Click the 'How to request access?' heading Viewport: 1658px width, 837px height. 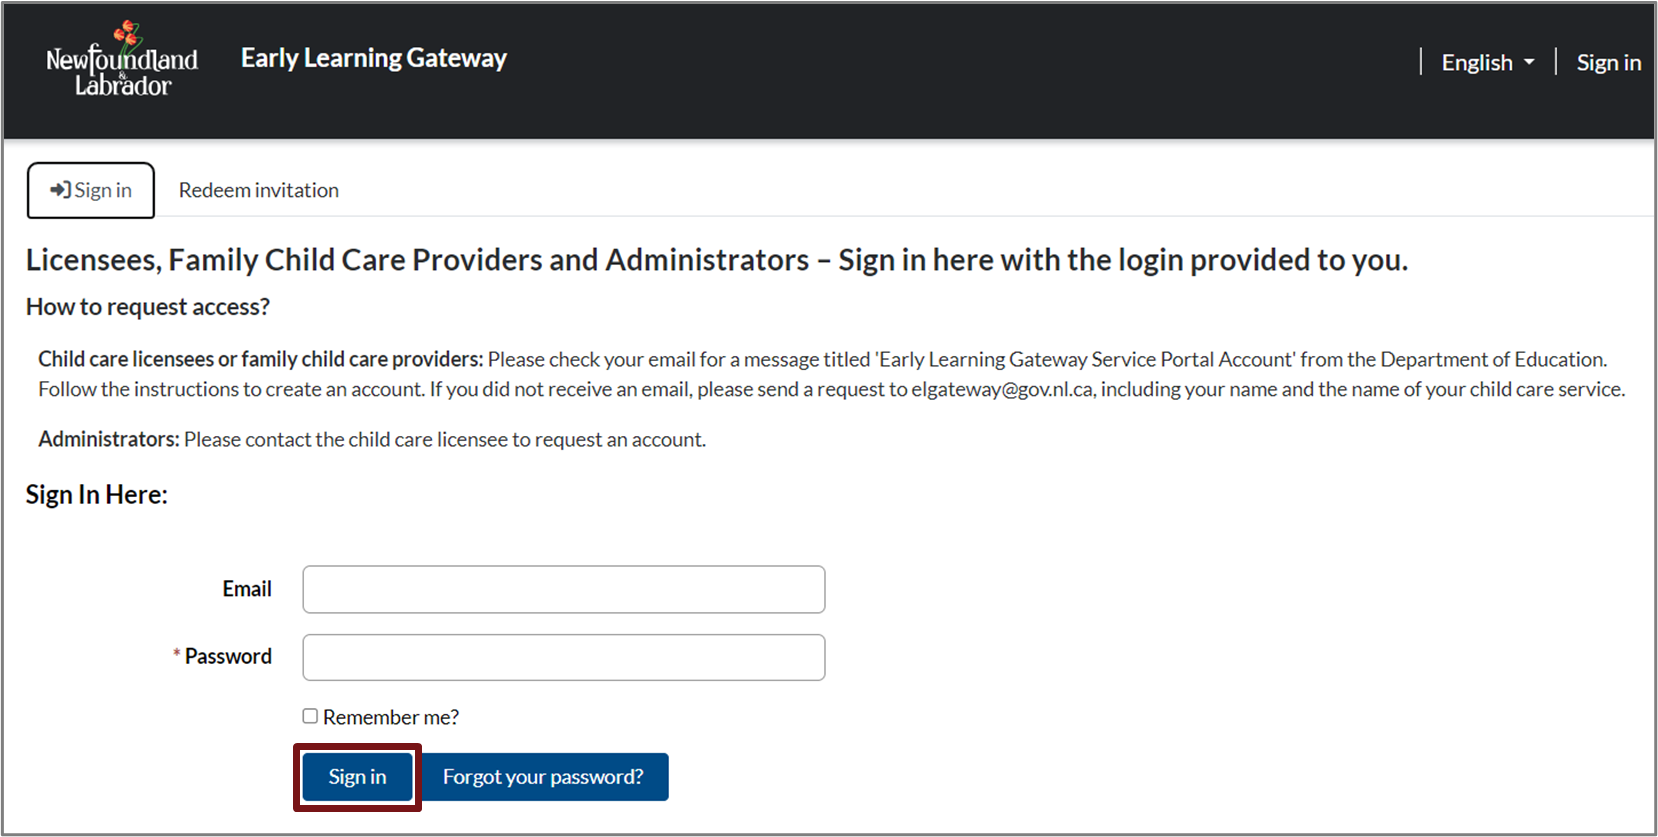[148, 307]
